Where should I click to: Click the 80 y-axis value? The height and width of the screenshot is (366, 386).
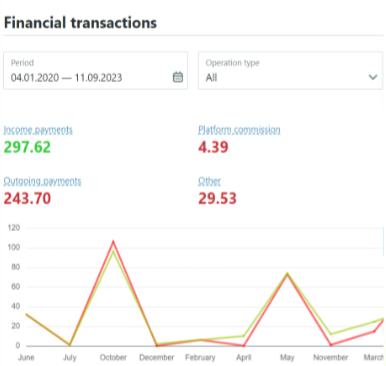16,267
